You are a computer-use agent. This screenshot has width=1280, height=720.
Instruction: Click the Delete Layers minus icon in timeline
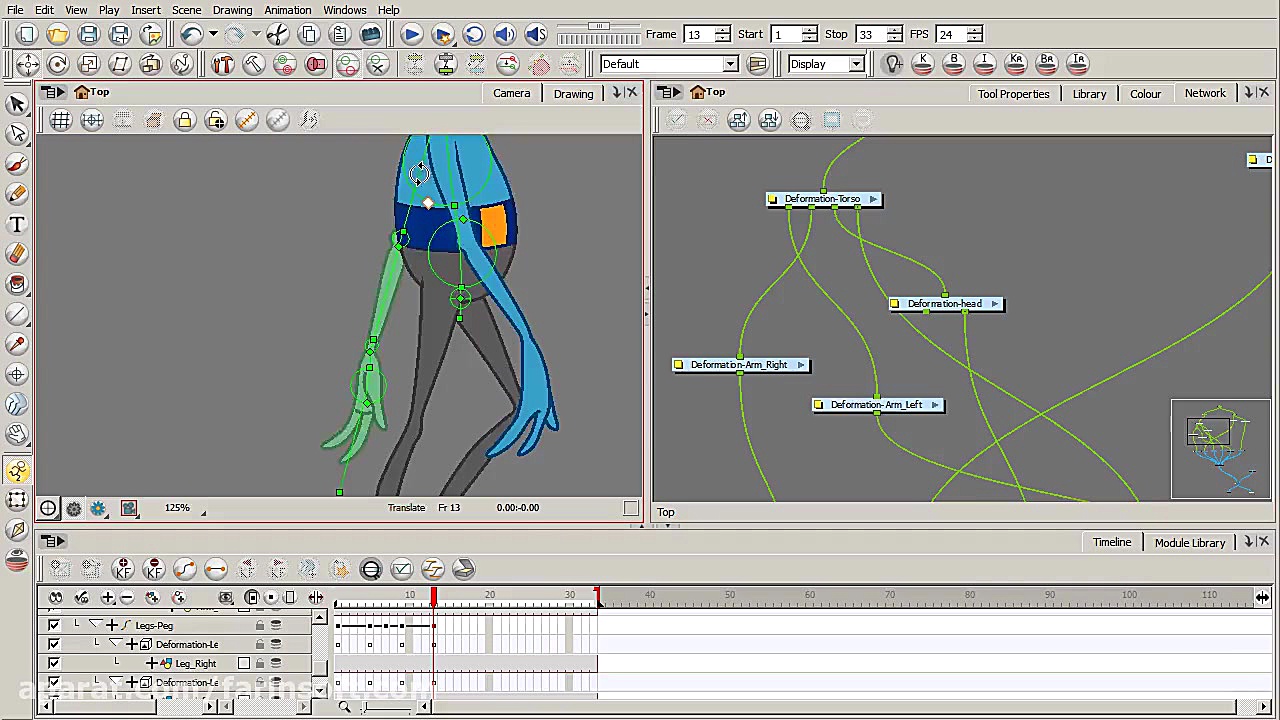(x=127, y=598)
